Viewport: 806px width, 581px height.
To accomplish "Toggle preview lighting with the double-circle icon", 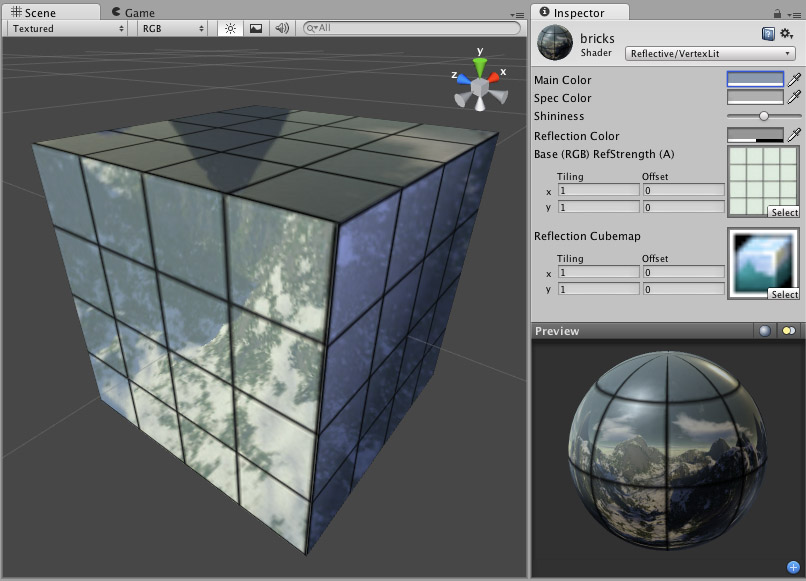I will 789,331.
